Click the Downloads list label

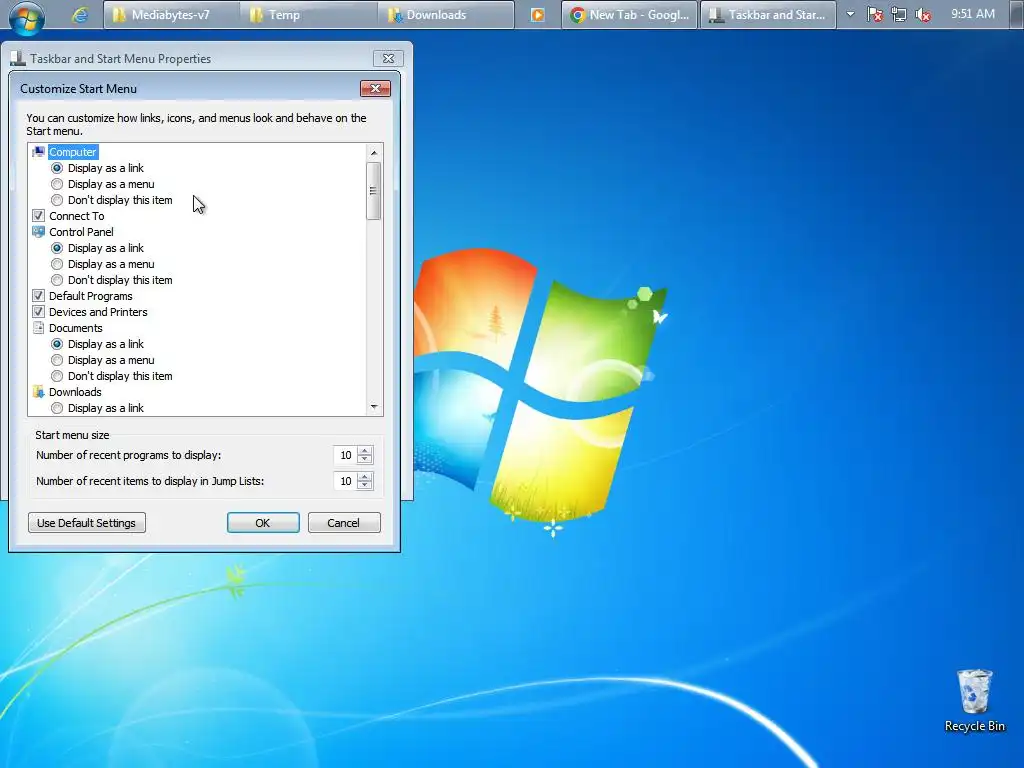(x=75, y=392)
